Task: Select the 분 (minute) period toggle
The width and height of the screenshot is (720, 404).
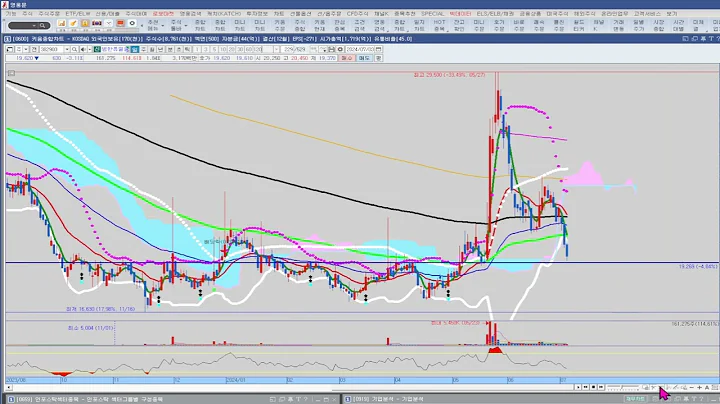Action: (170, 49)
